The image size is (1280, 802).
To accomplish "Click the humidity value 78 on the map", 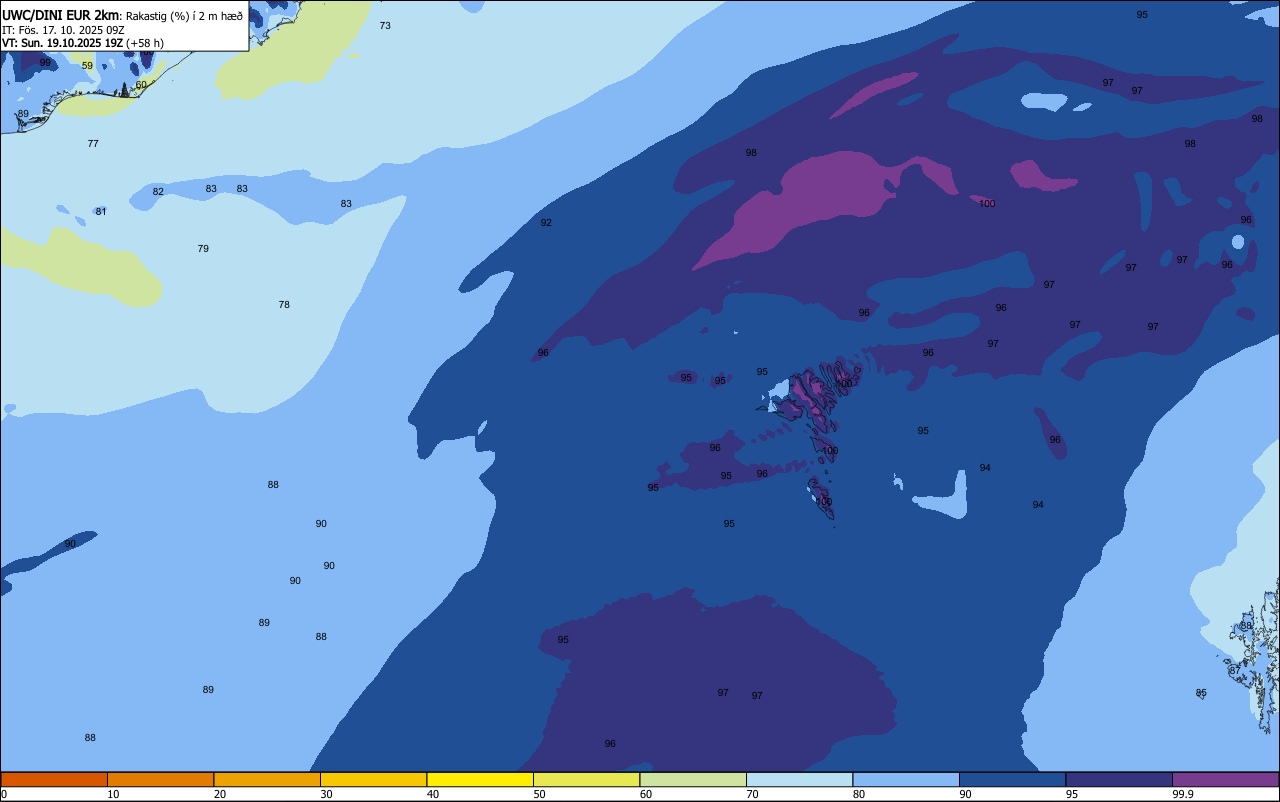I will click(284, 304).
